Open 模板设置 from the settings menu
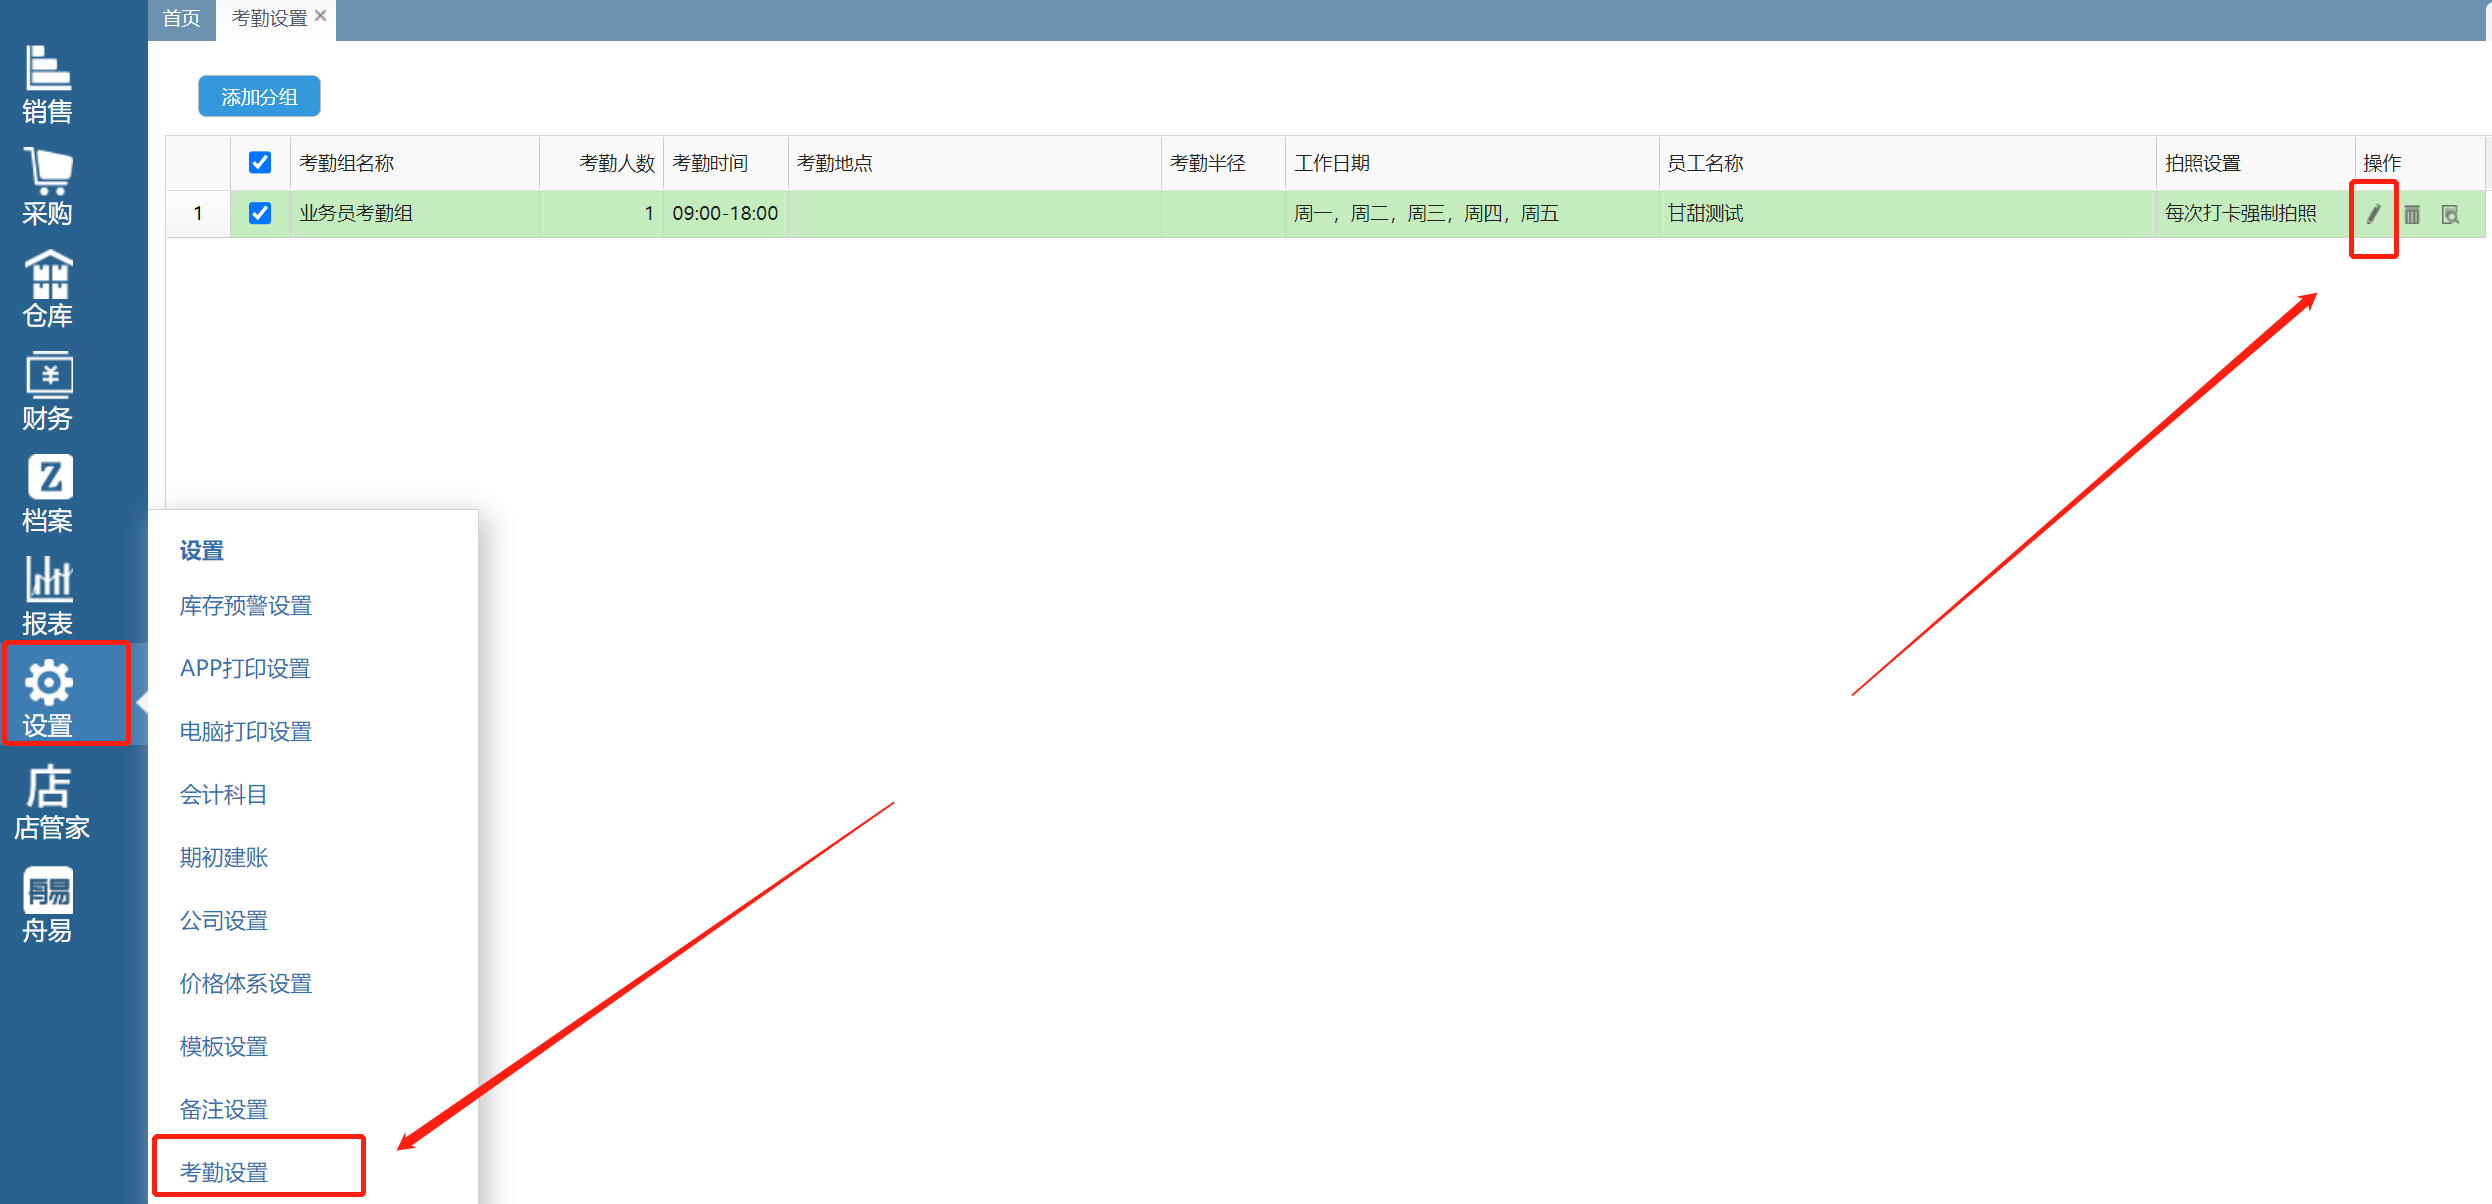The image size is (2492, 1204). [224, 1046]
